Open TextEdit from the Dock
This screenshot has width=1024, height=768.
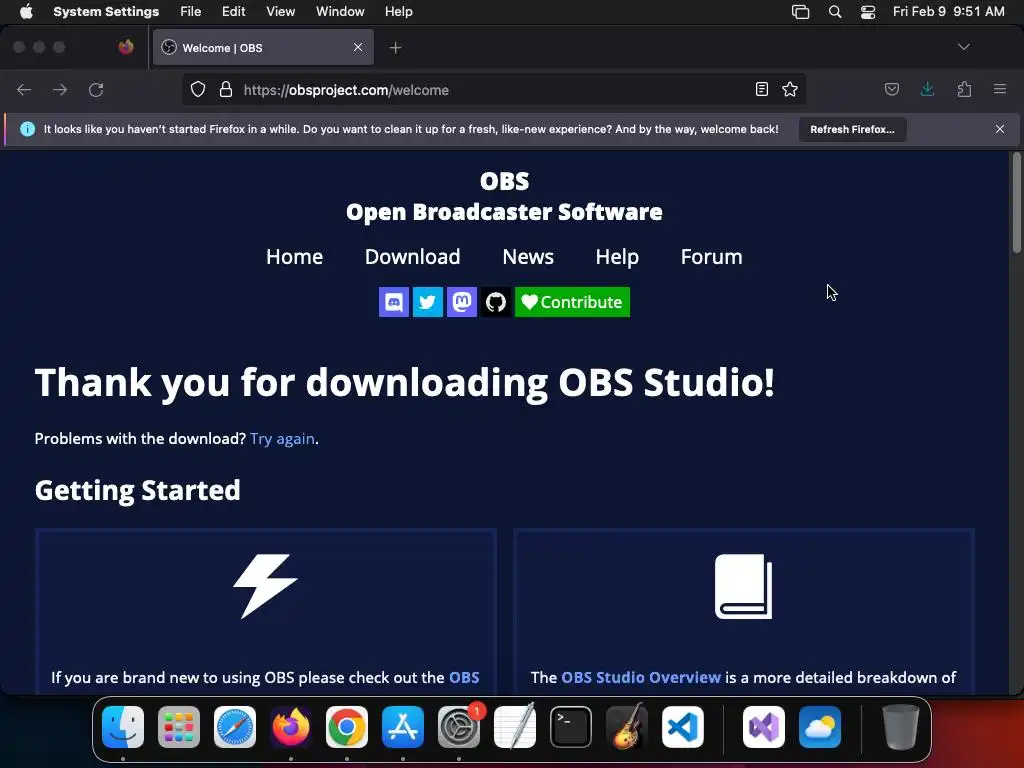tap(515, 727)
